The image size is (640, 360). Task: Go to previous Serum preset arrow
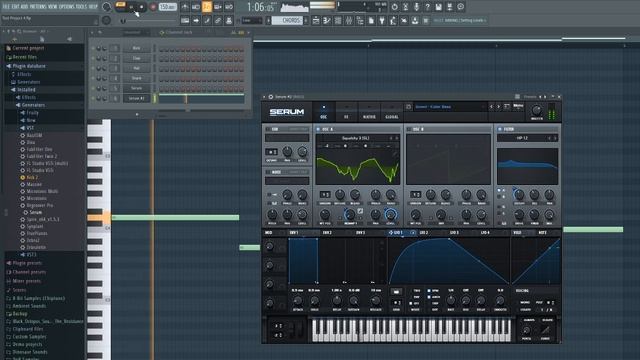[491, 107]
